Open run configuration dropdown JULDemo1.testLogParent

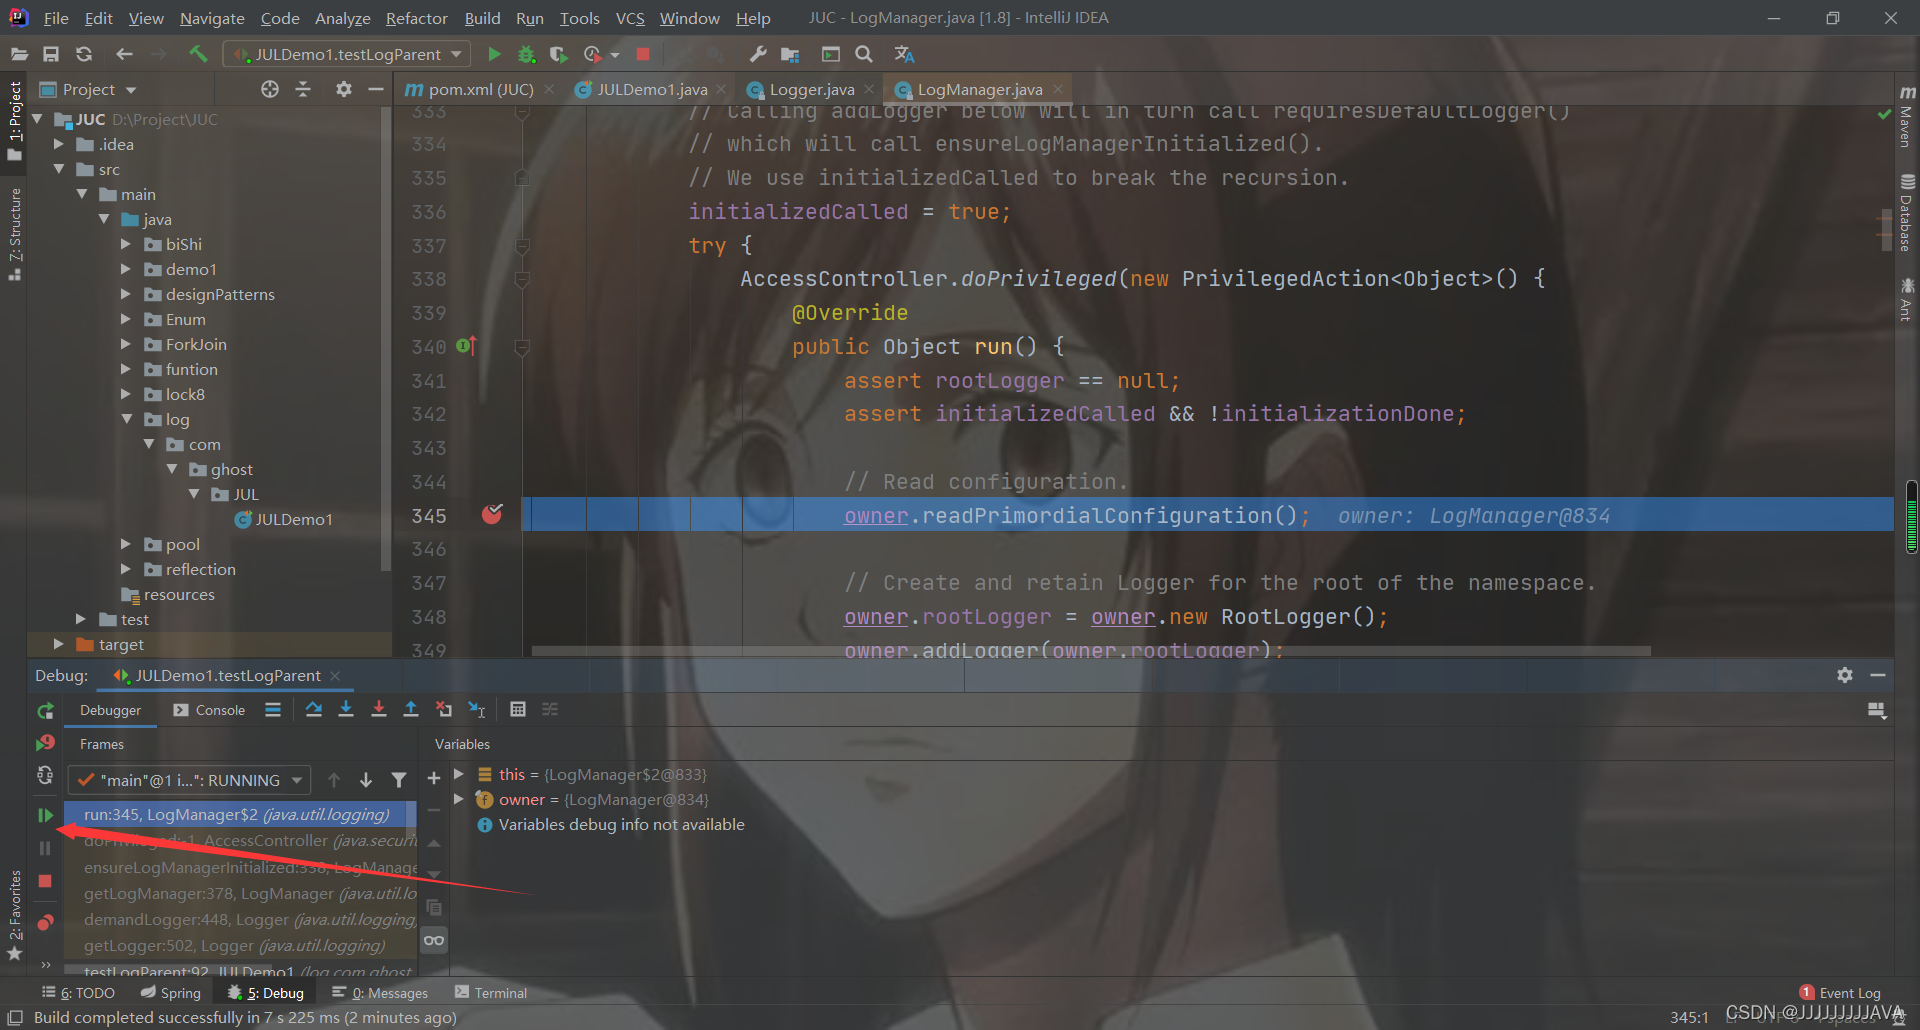(347, 54)
